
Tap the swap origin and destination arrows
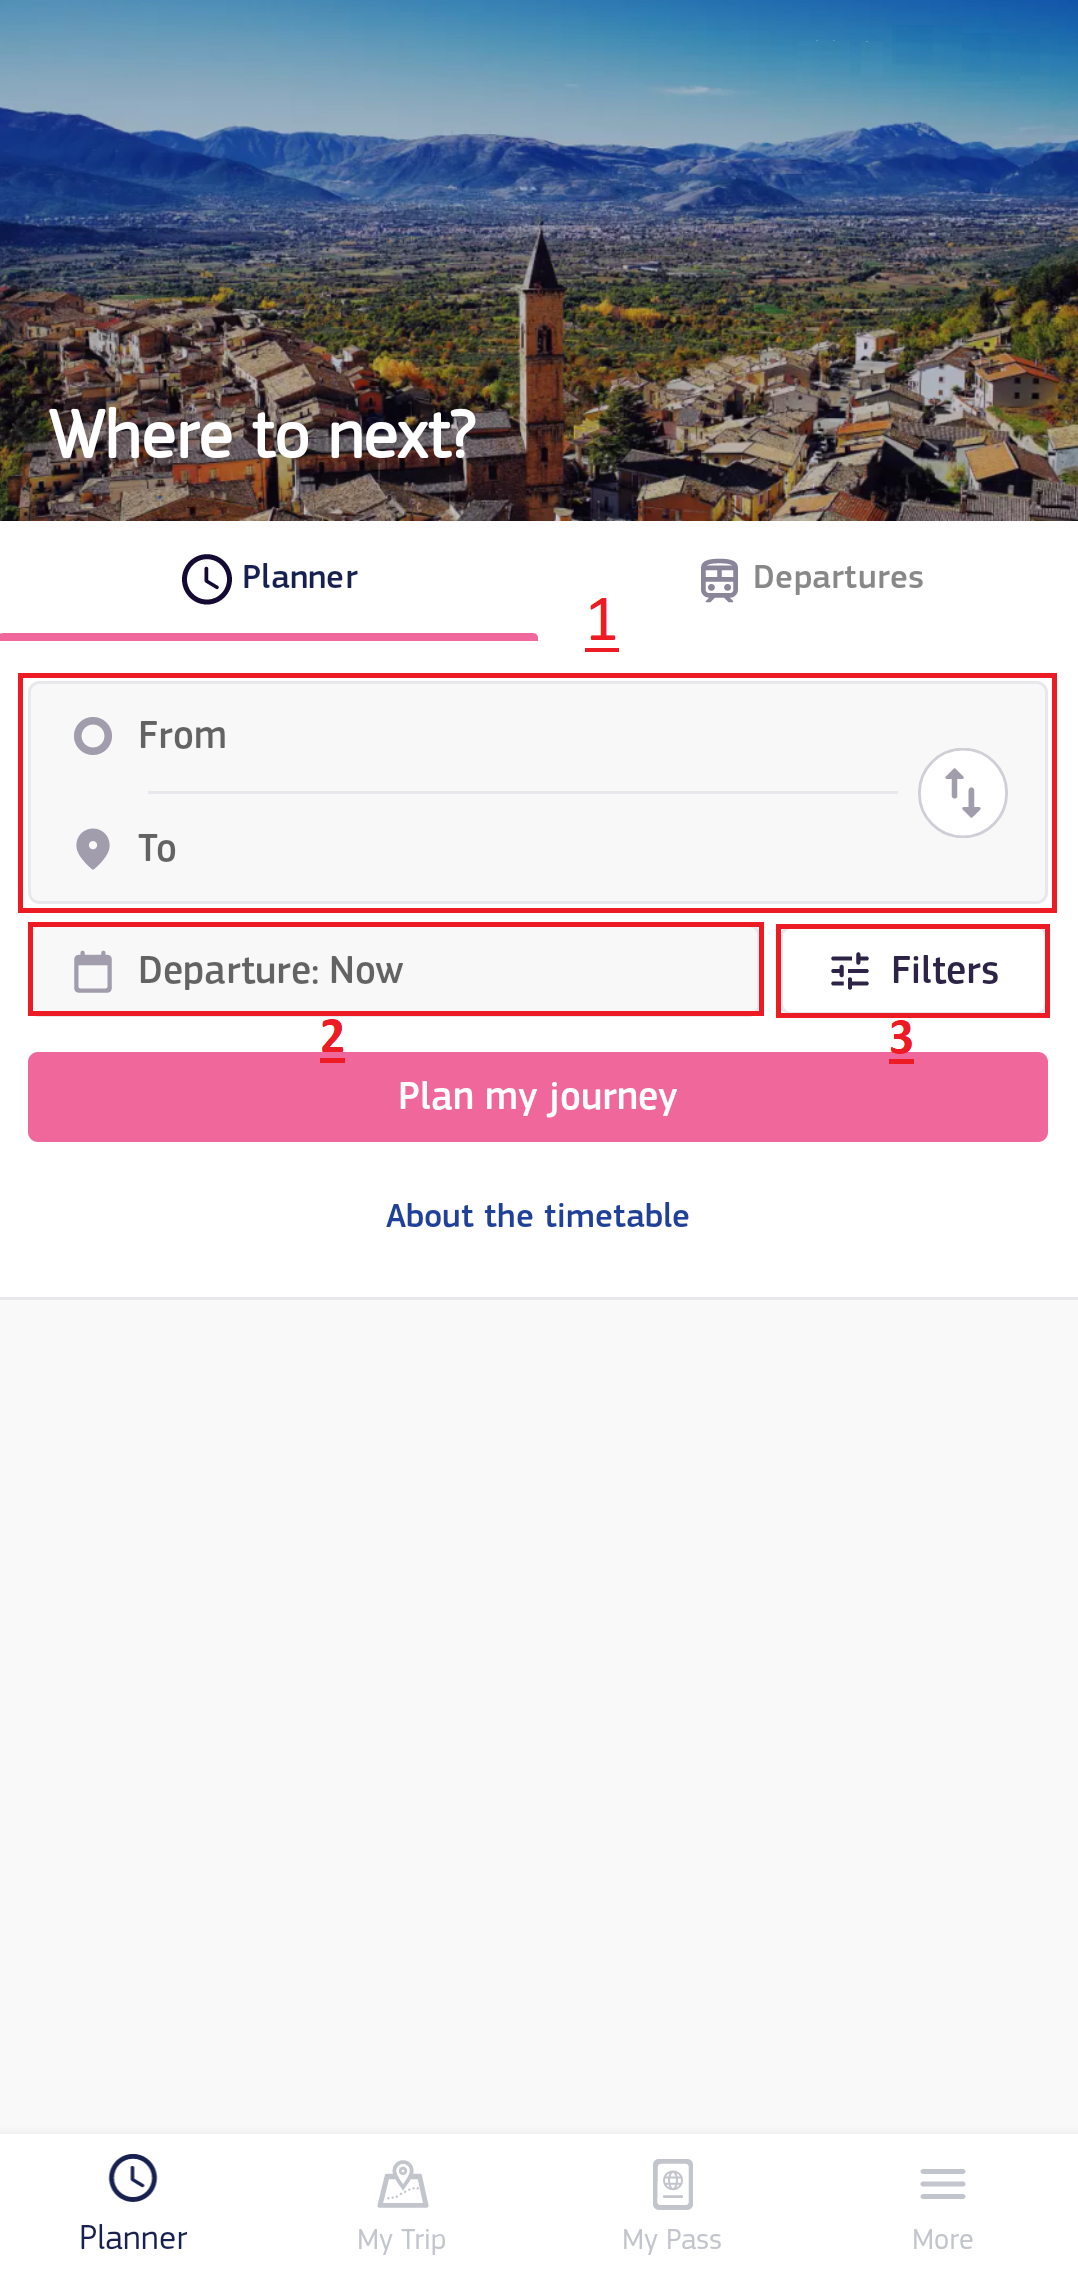point(962,793)
